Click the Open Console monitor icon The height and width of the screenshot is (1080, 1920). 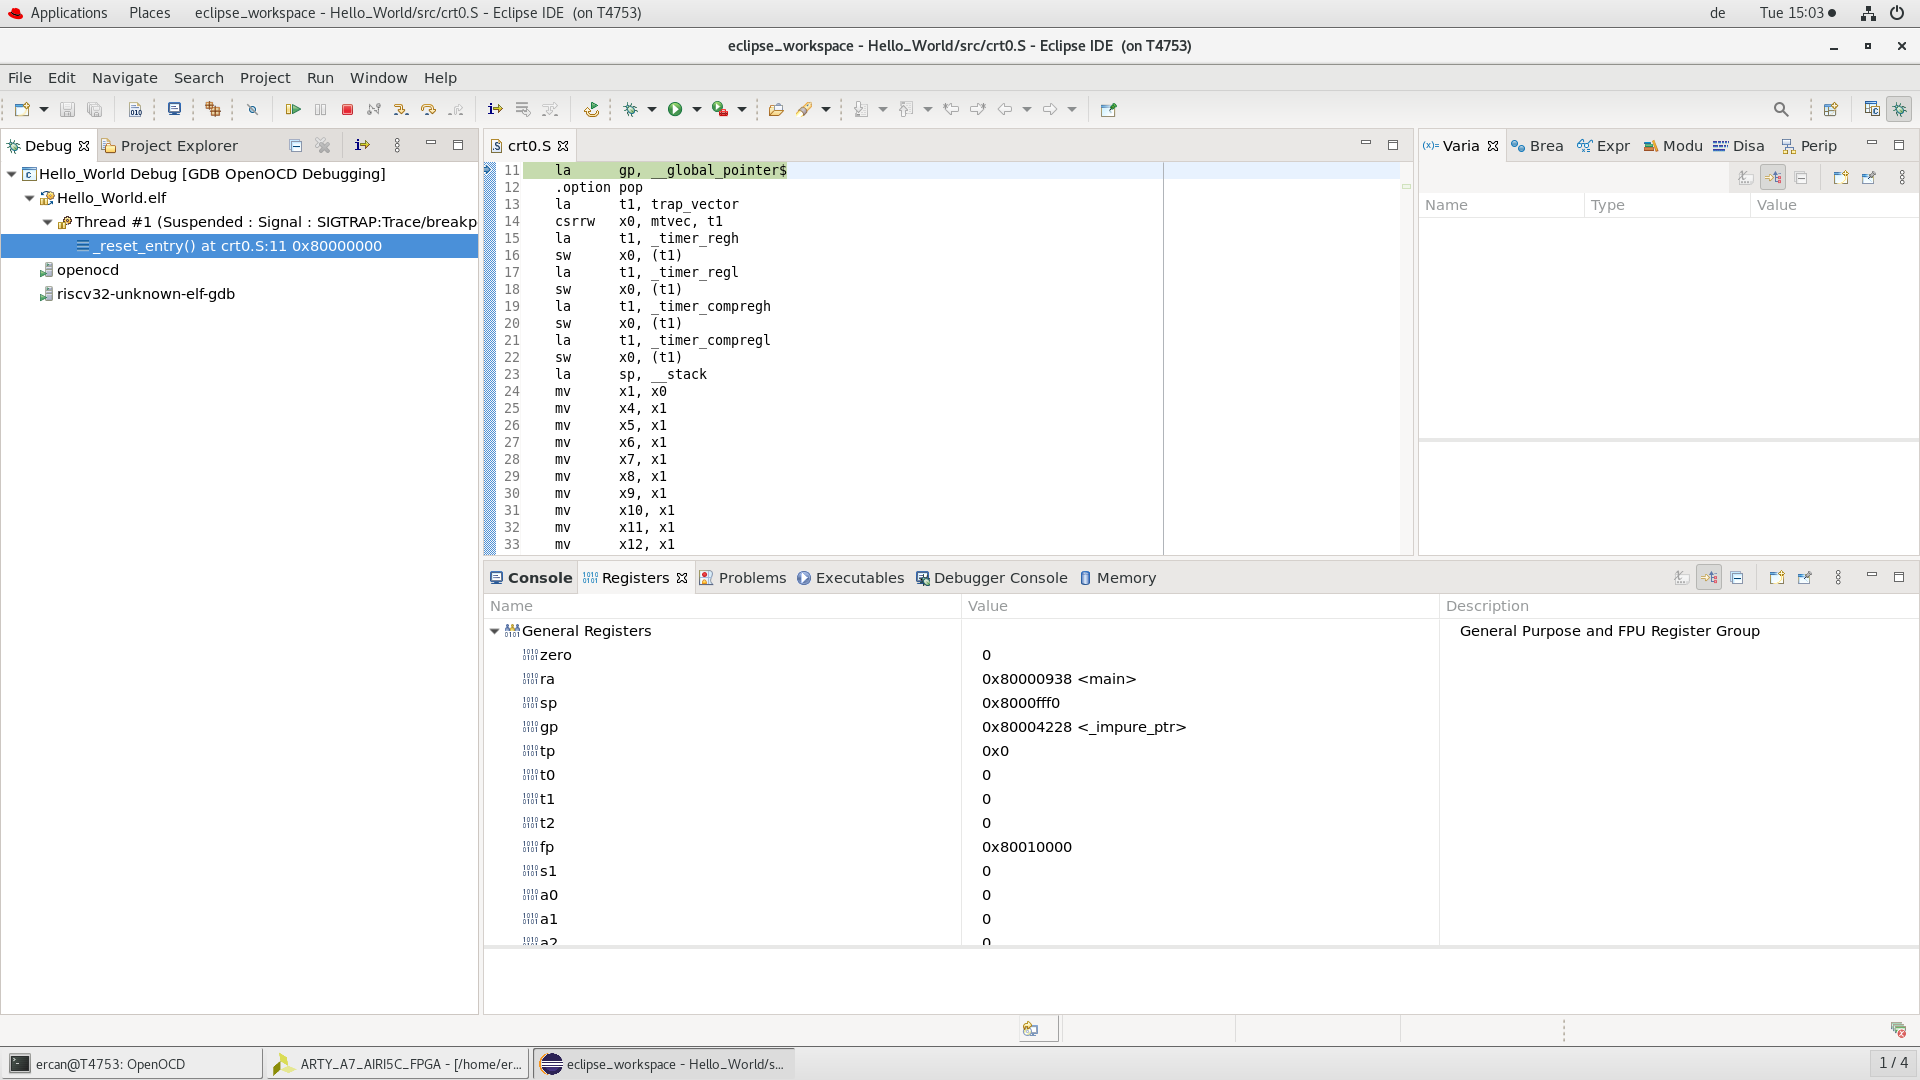coord(174,109)
